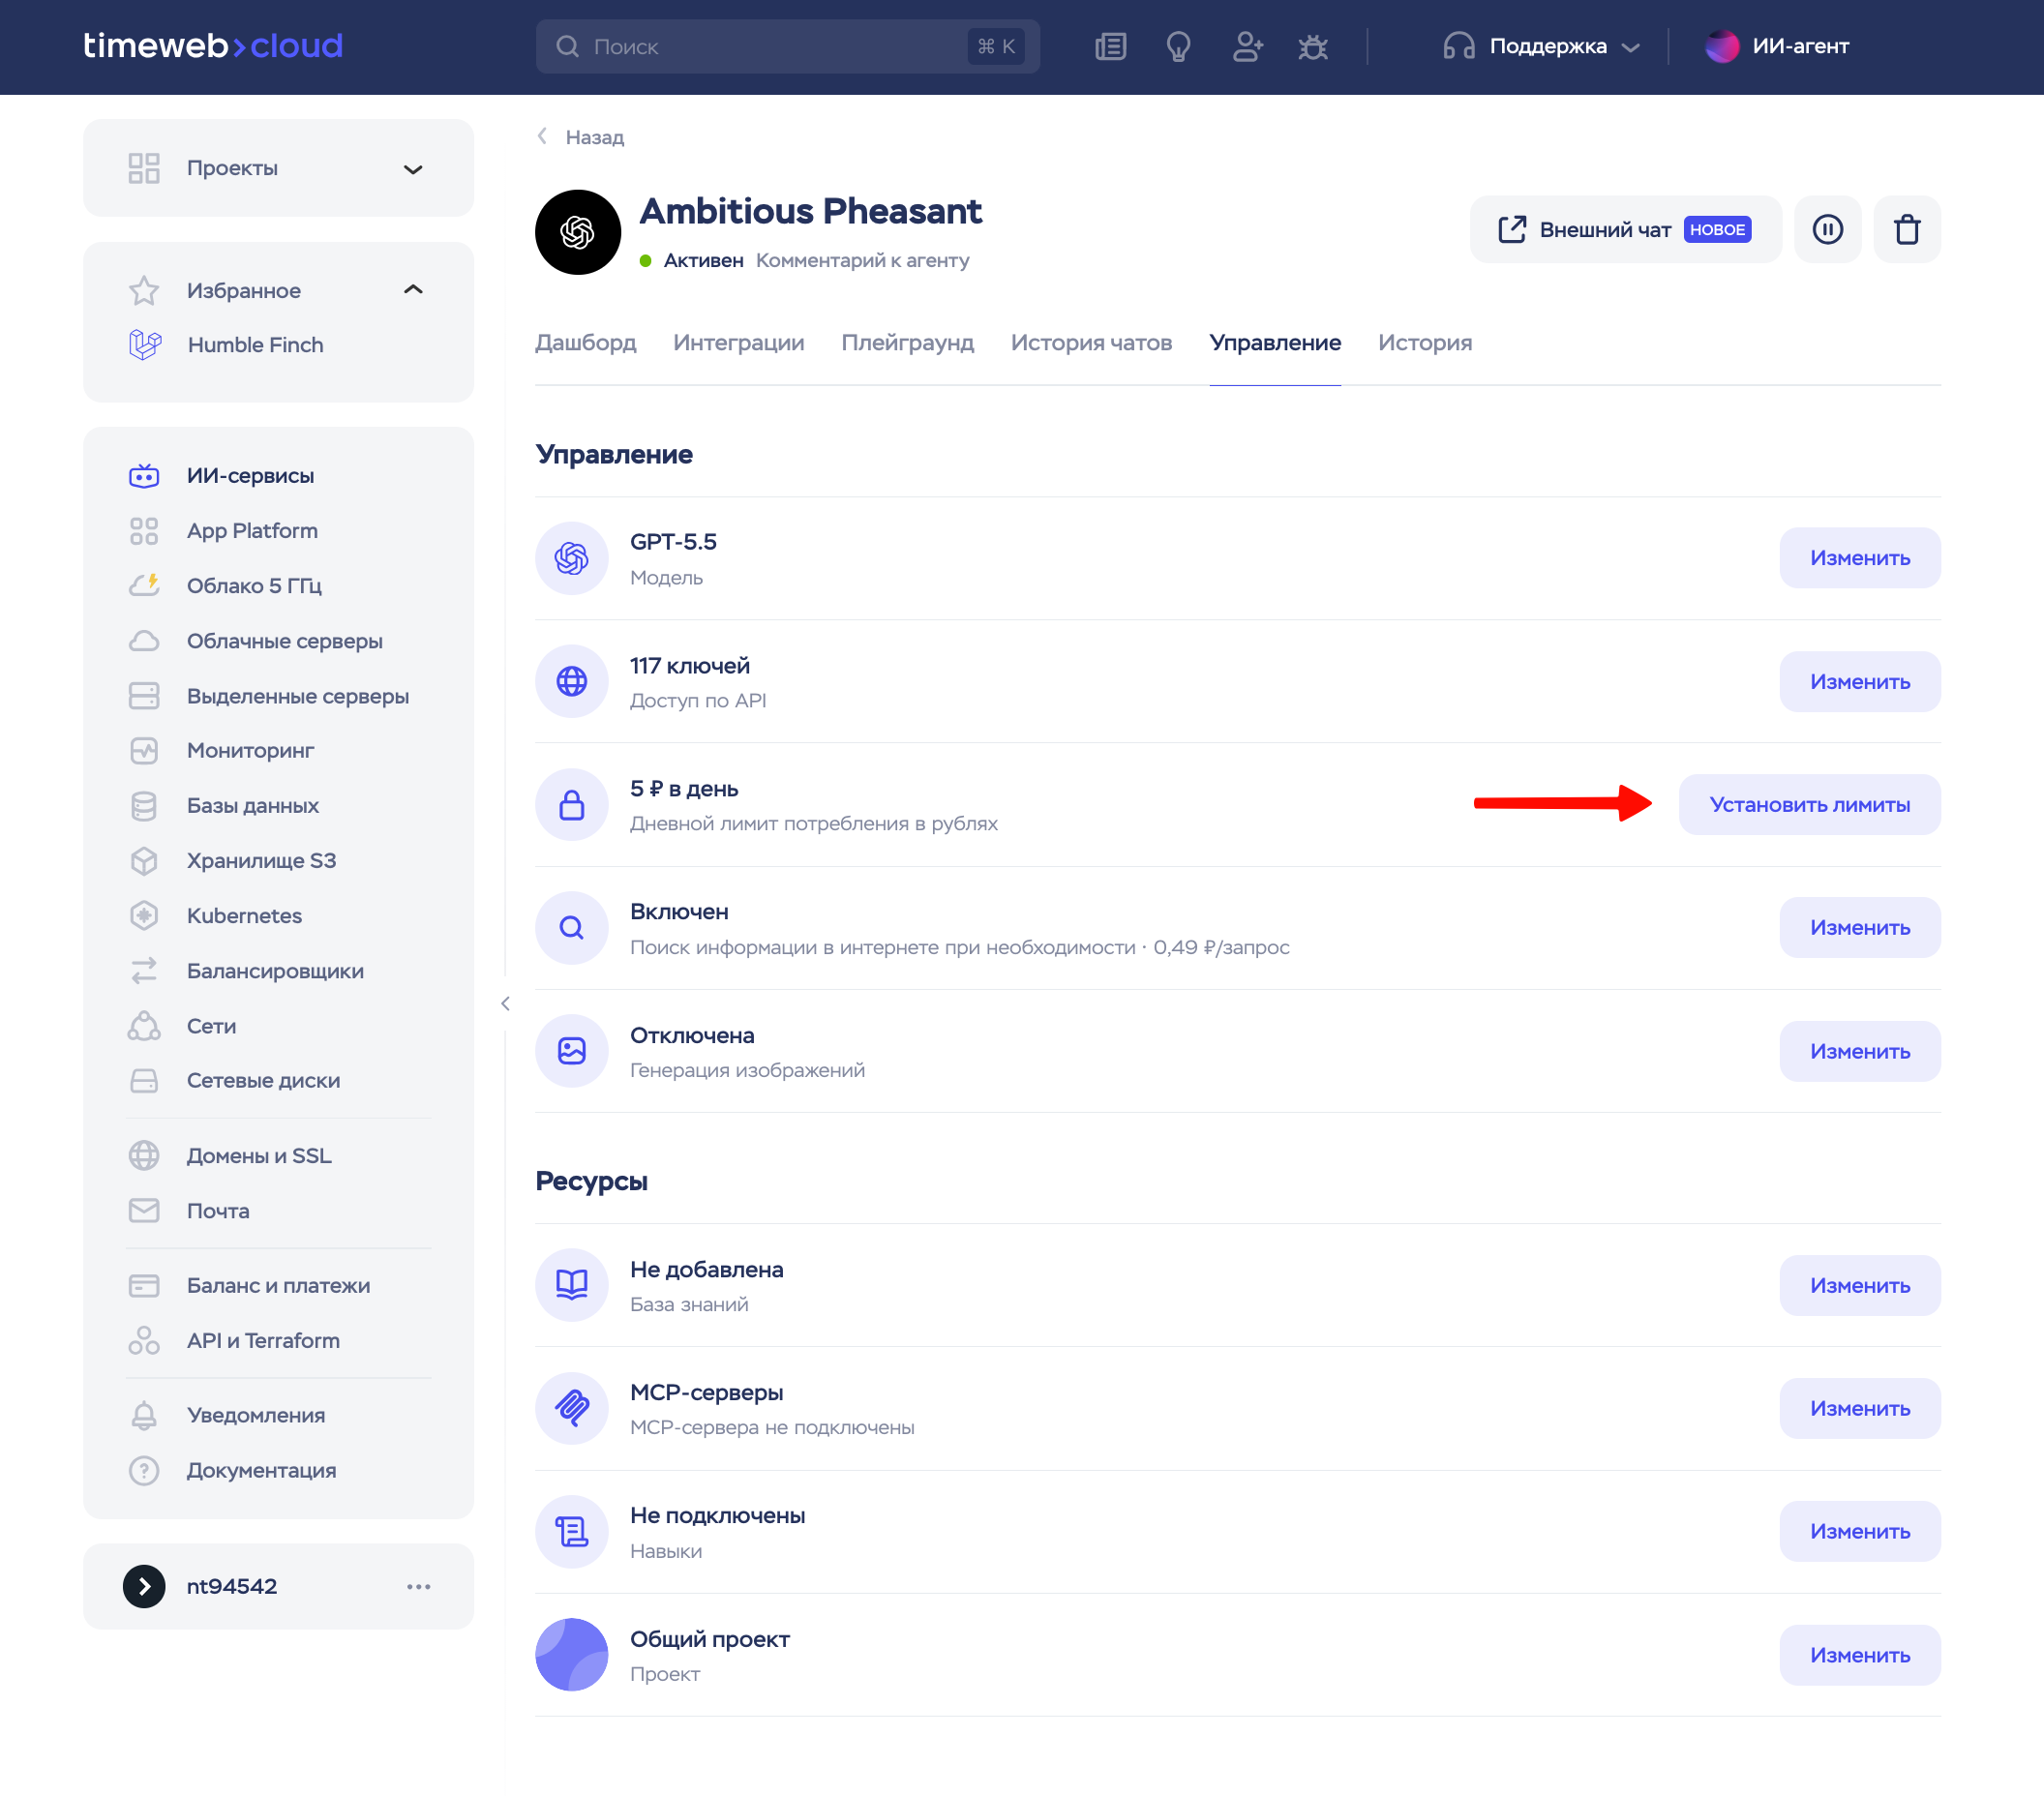Click Установить лимиты button
Screen dimensions: 2044x1796
[x=1809, y=804]
